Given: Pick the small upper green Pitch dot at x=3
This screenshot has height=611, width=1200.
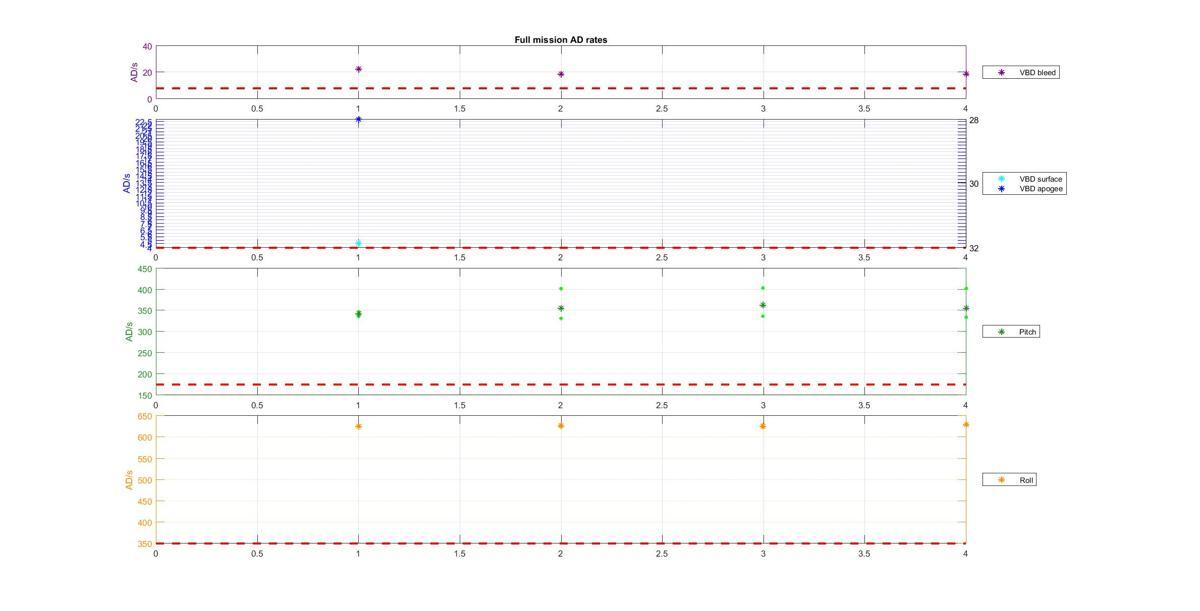Looking at the screenshot, I should [x=763, y=288].
